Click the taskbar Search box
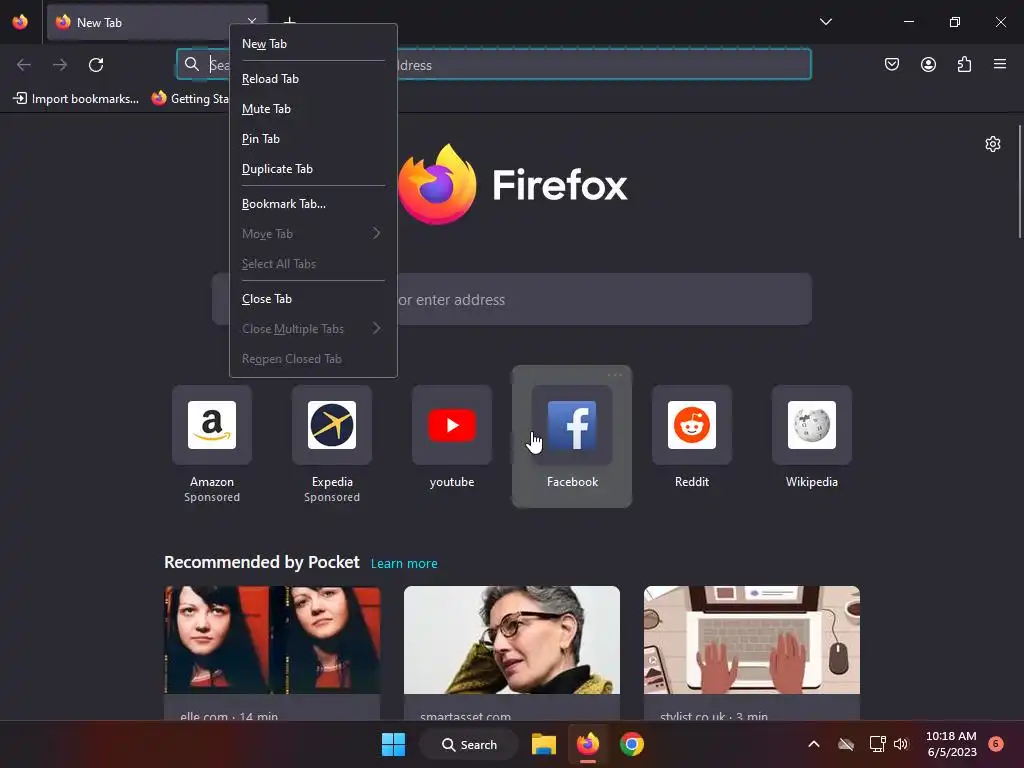 [x=469, y=744]
